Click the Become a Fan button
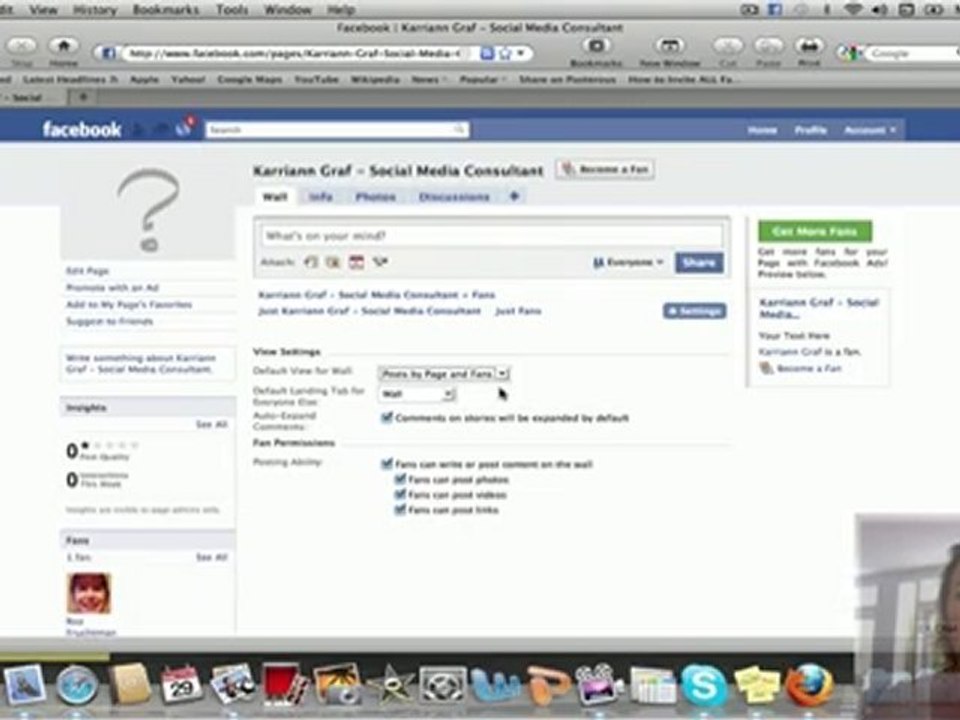The width and height of the screenshot is (960, 720). [605, 170]
